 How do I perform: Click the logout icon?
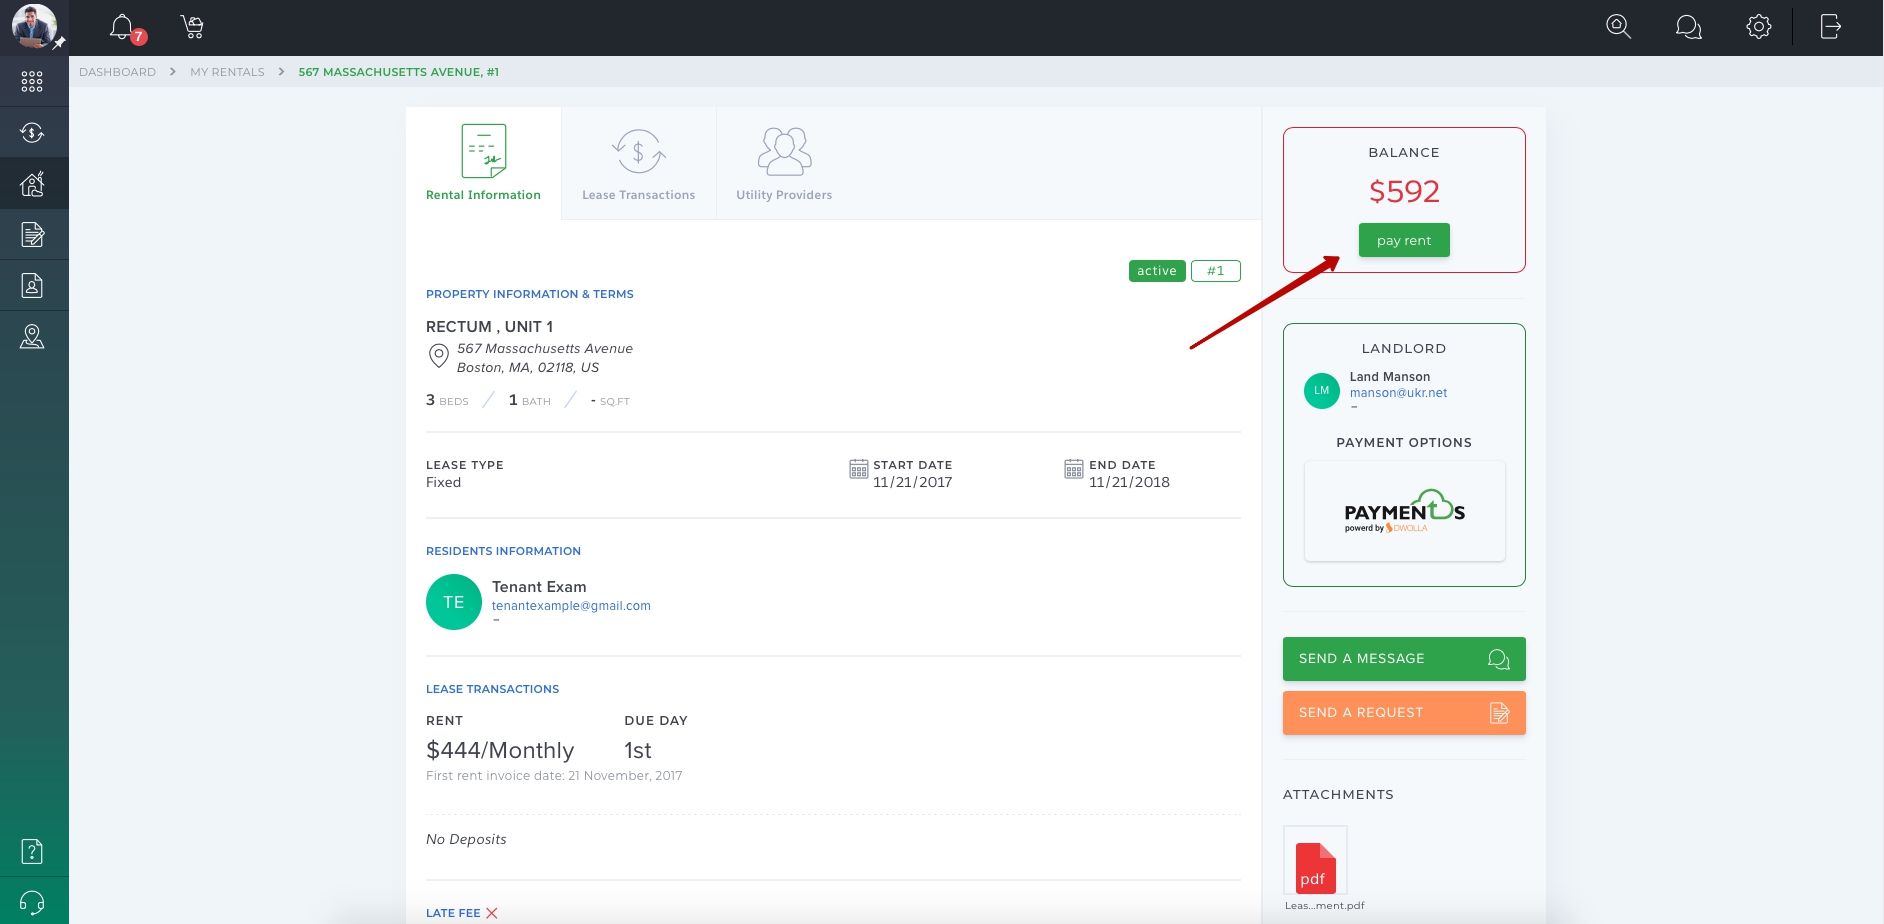click(x=1830, y=27)
